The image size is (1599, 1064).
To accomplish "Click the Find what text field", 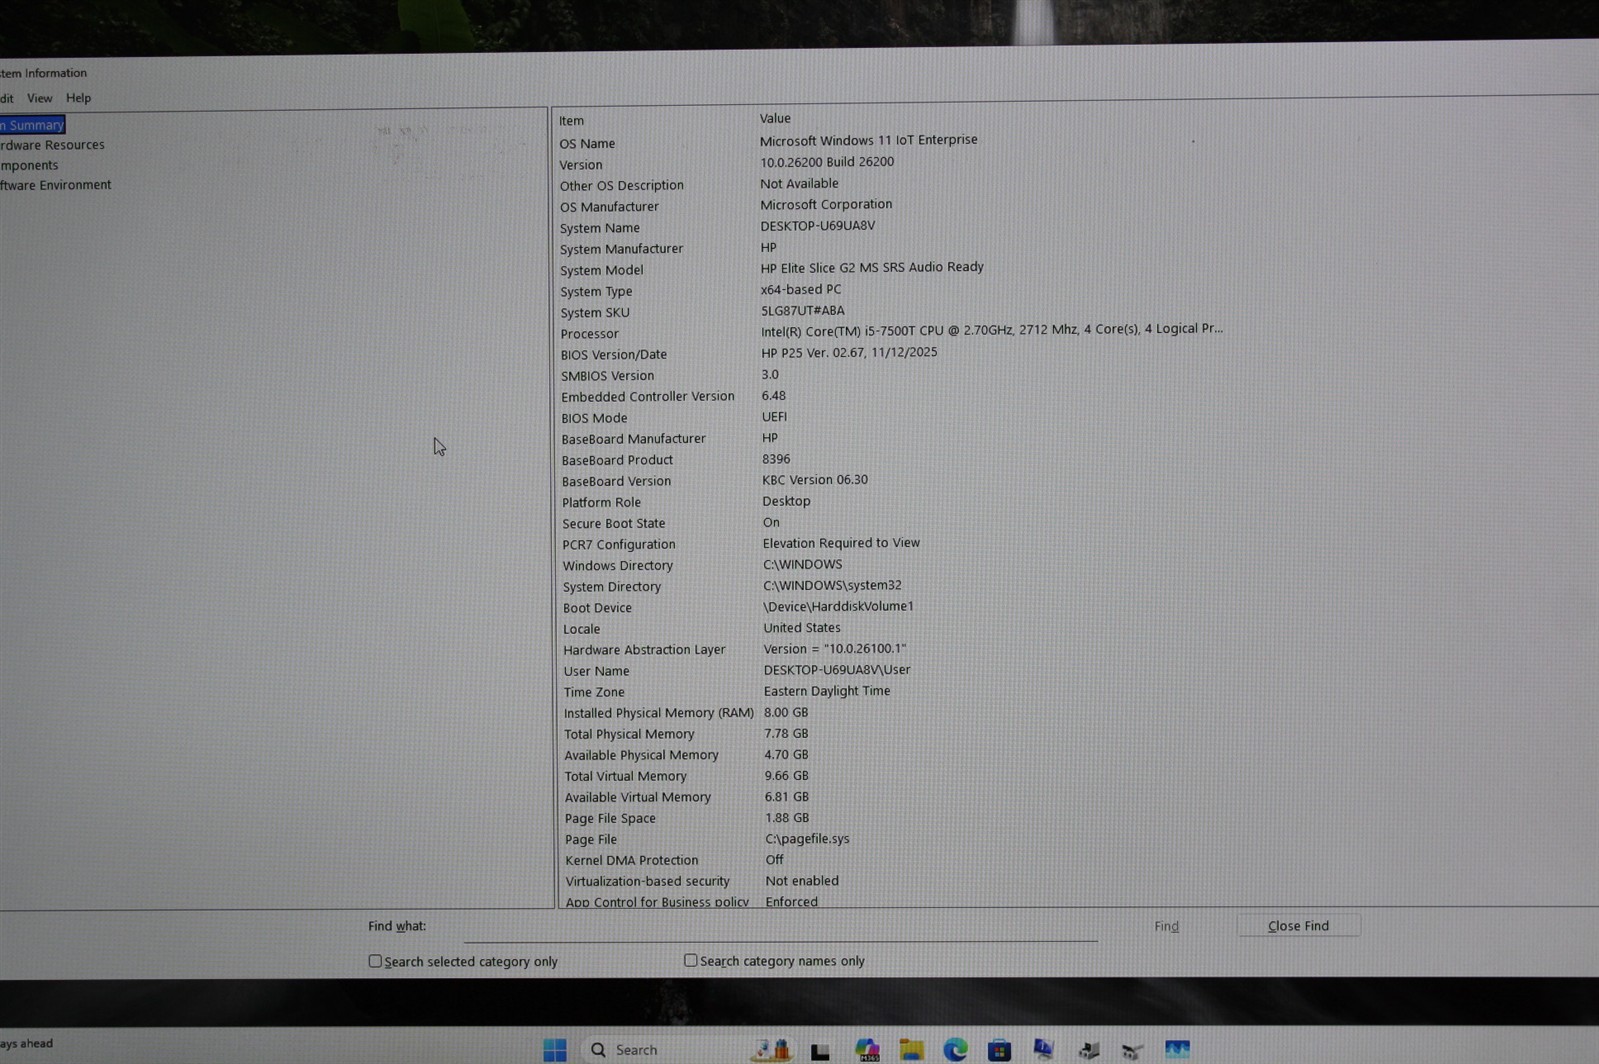I will pos(780,927).
